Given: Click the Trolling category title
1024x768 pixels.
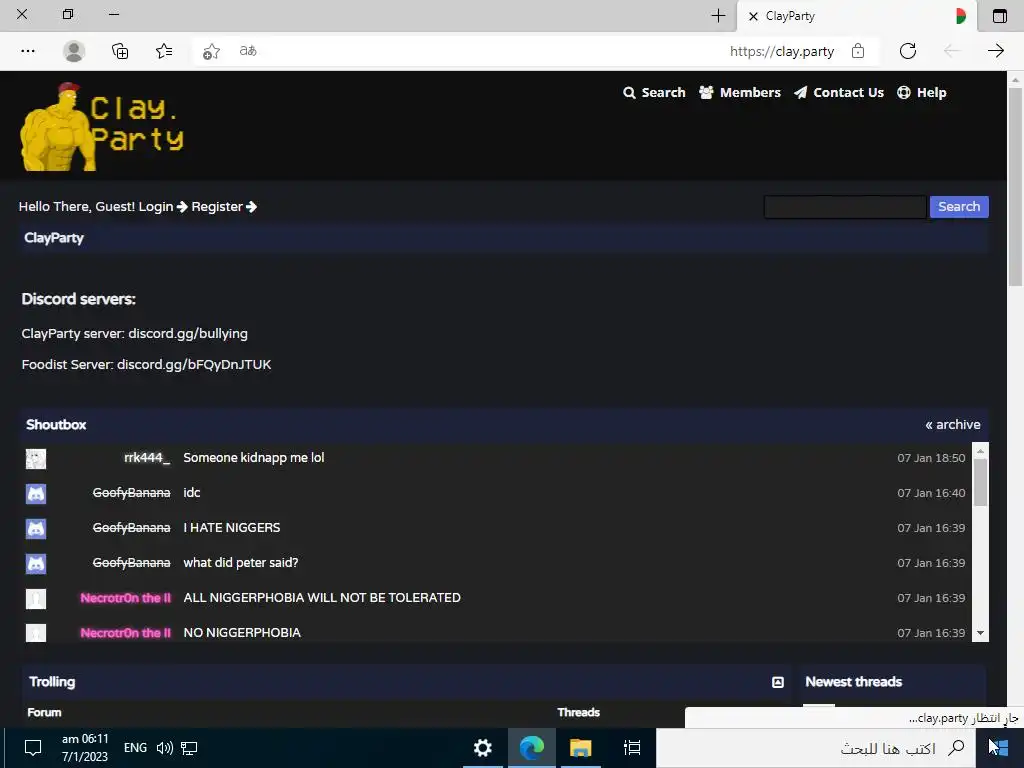Looking at the screenshot, I should 52,682.
